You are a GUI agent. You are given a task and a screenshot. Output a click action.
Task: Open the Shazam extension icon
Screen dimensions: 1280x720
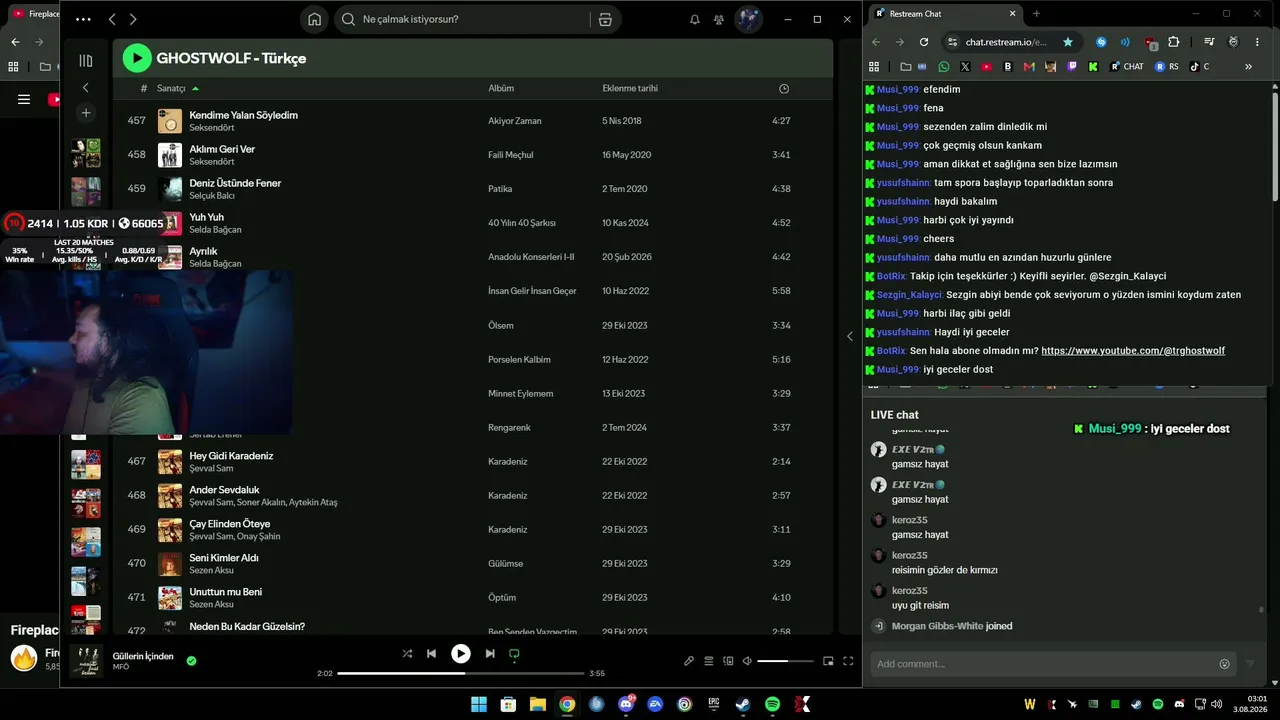click(1101, 42)
